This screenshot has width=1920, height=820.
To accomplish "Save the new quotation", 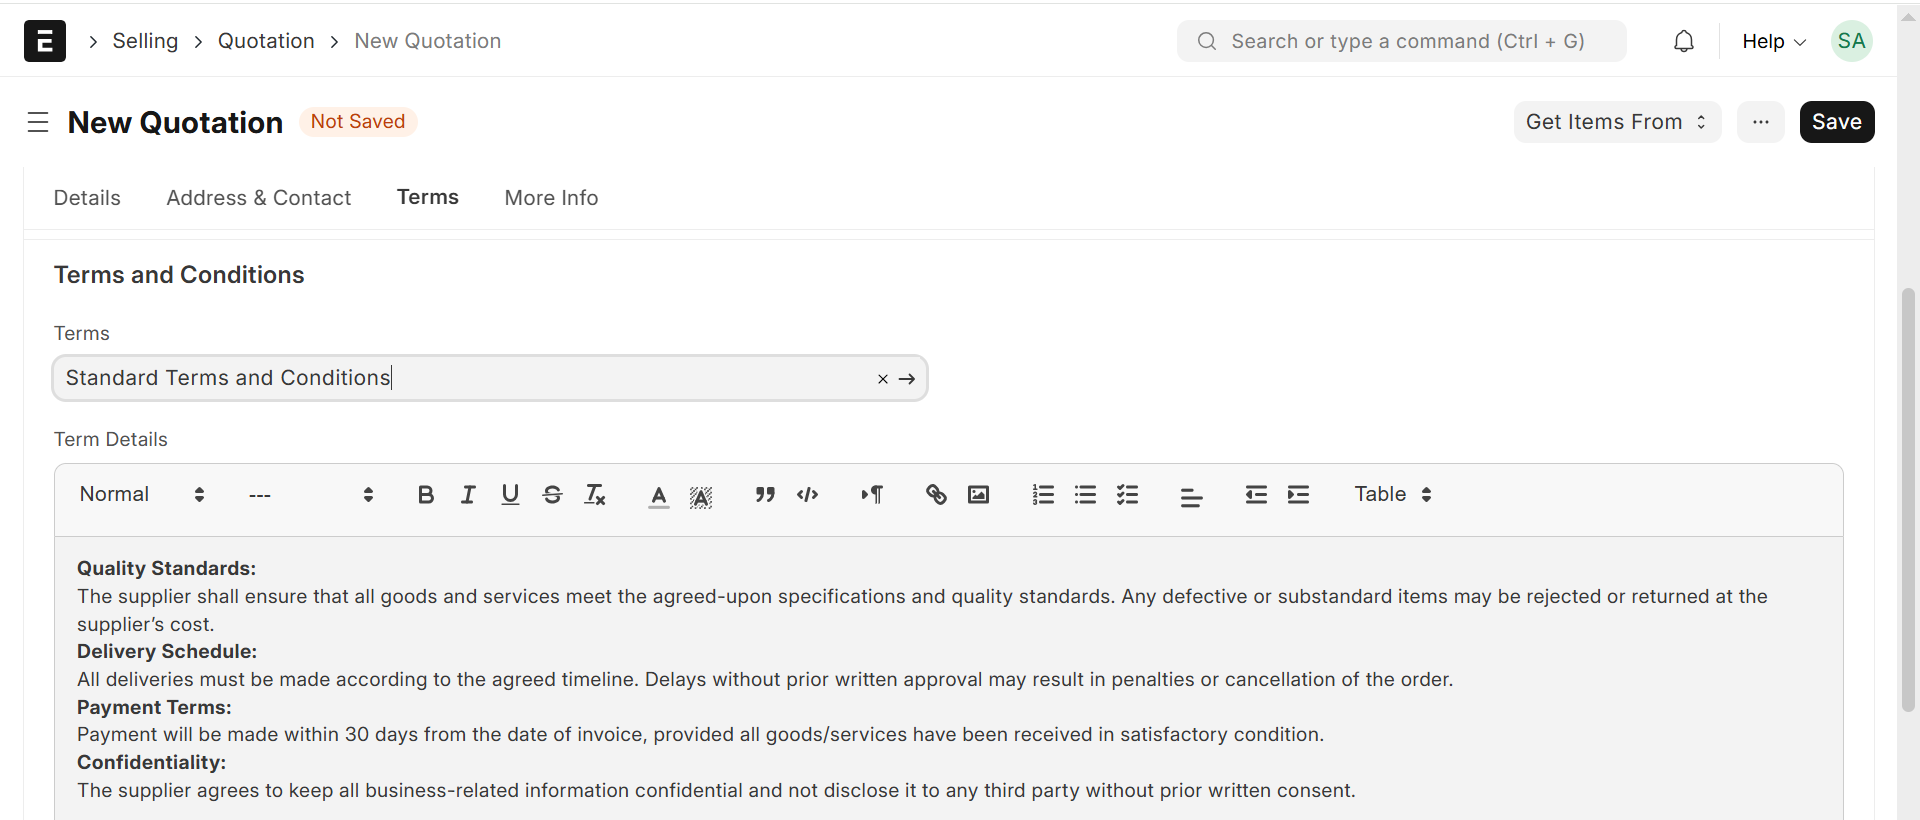I will (1836, 122).
